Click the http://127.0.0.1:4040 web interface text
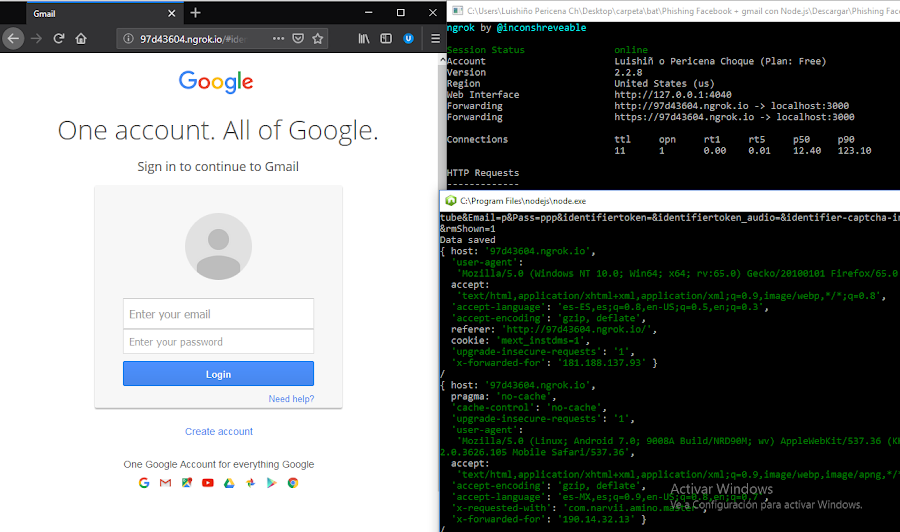Image resolution: width=900 pixels, height=532 pixels. tap(673, 95)
